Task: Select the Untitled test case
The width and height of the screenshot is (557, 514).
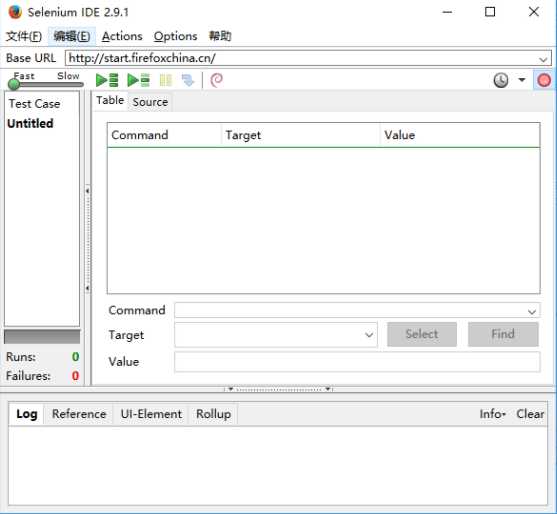Action: click(x=31, y=123)
